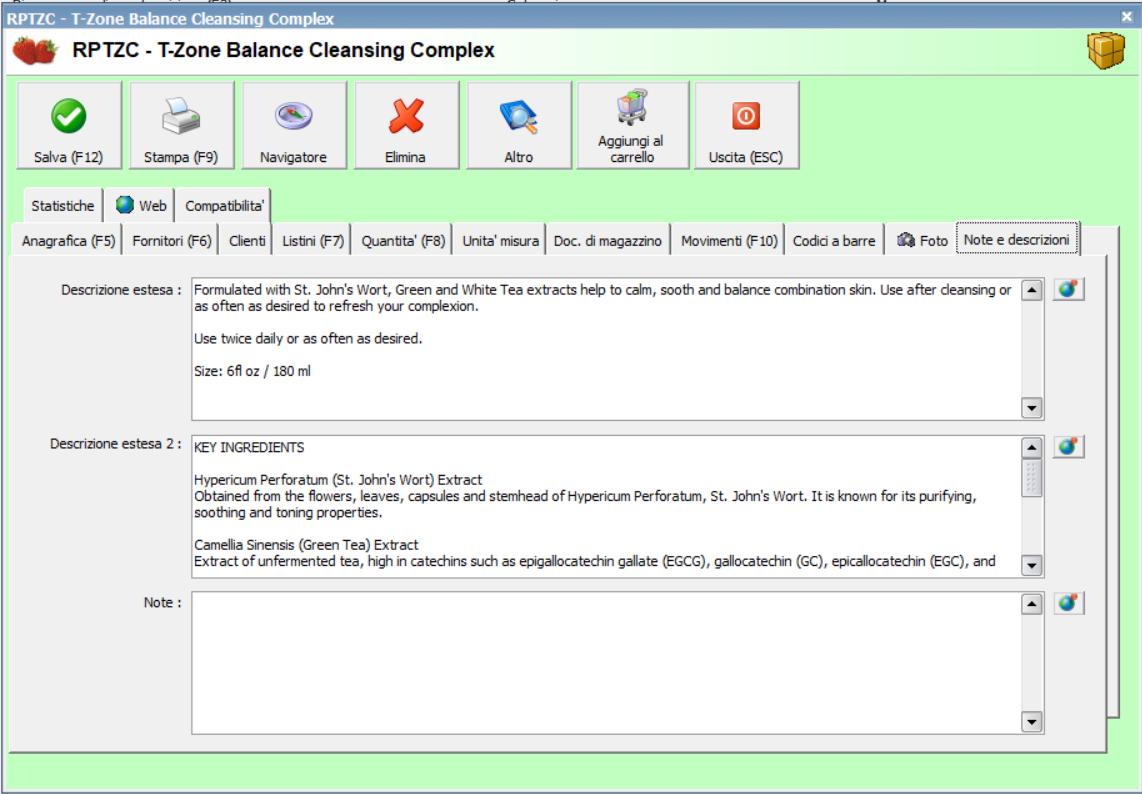Exit using the Uscita (ESC) button
The height and width of the screenshot is (794, 1142).
(x=747, y=125)
